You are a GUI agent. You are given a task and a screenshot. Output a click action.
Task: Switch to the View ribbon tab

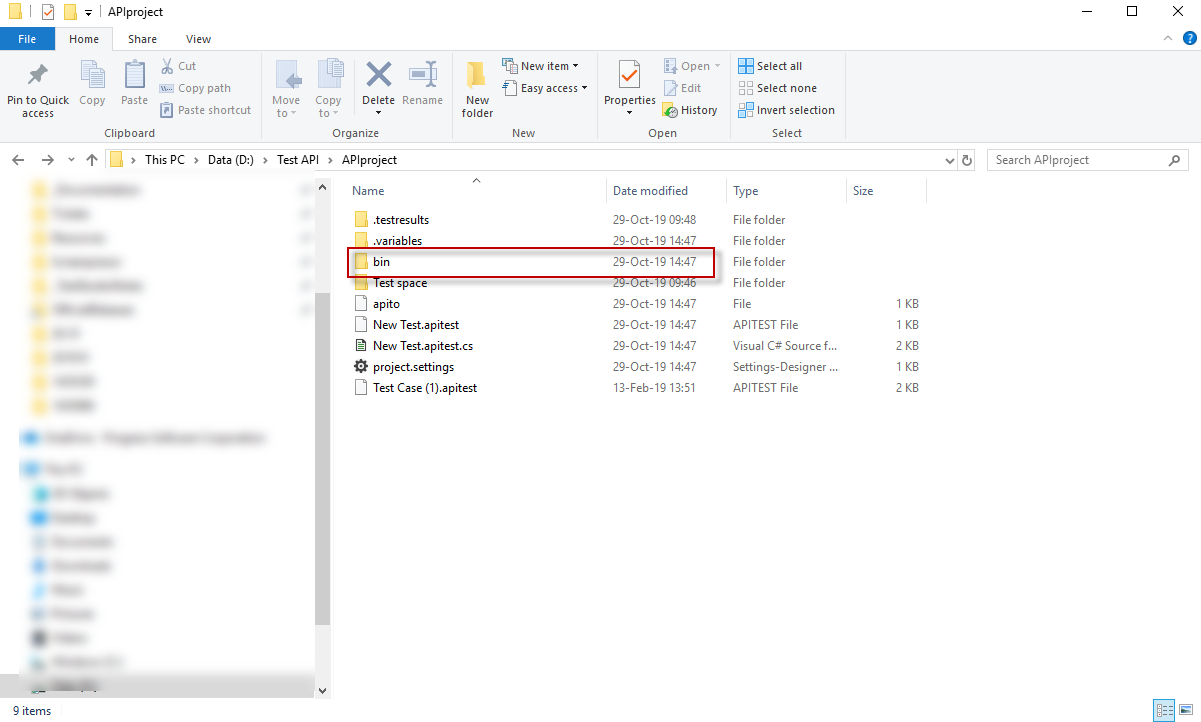click(x=198, y=39)
